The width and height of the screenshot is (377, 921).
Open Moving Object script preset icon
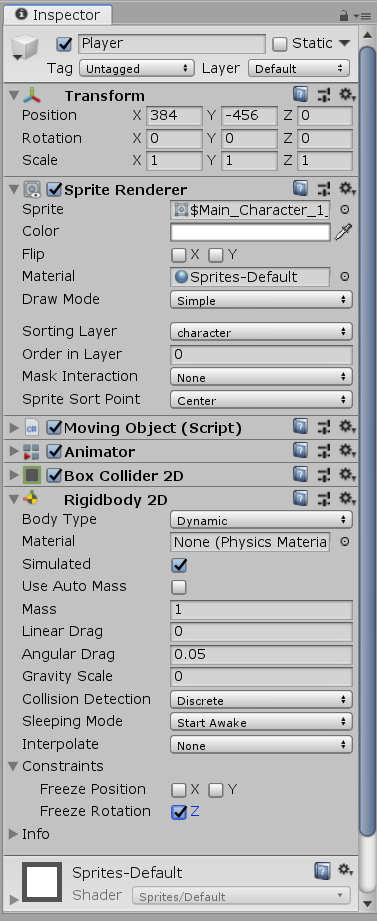click(324, 428)
